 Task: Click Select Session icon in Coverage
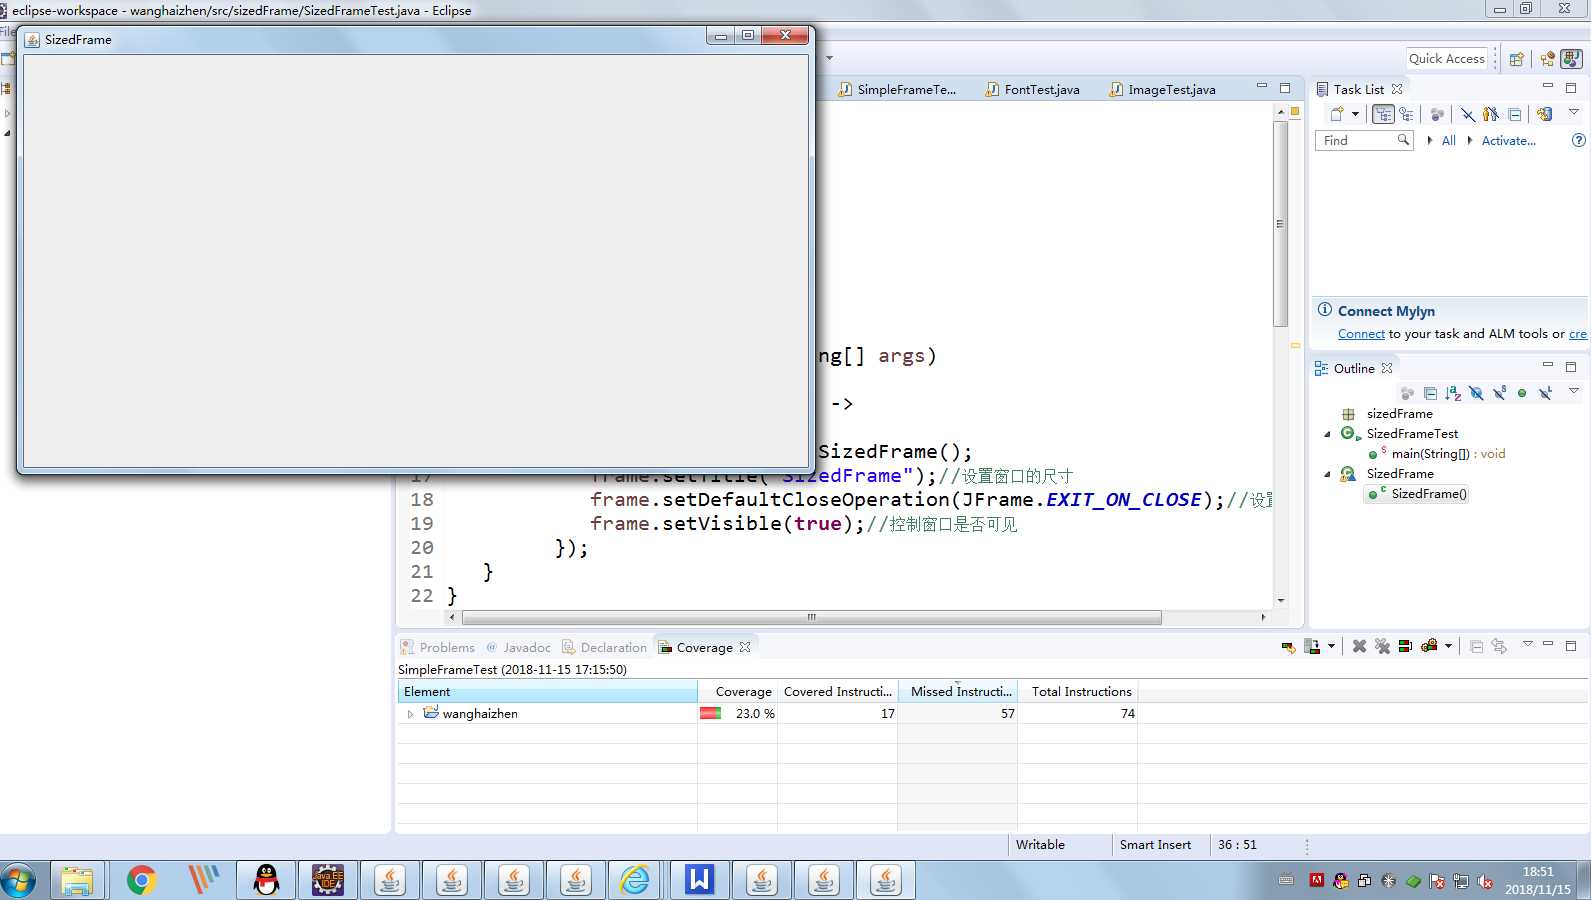point(1429,646)
